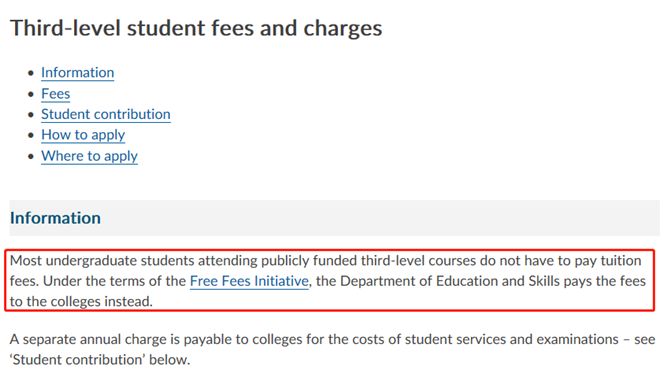Click the separate annual charge paragraph
This screenshot has height=373, width=670.
pyautogui.click(x=332, y=350)
